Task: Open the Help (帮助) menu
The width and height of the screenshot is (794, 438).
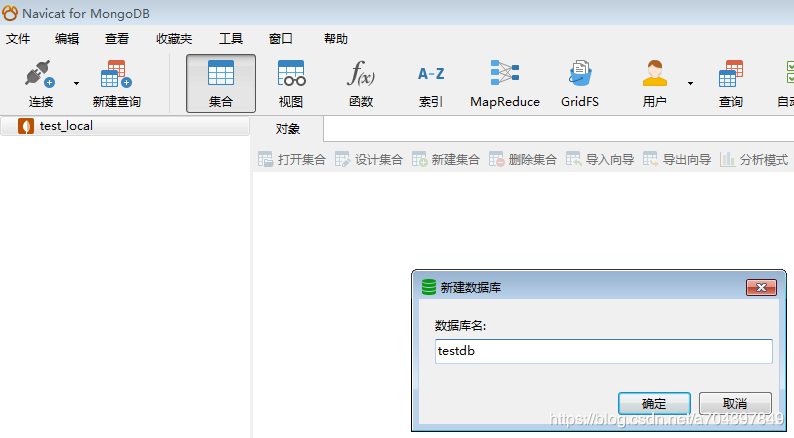Action: pyautogui.click(x=336, y=39)
